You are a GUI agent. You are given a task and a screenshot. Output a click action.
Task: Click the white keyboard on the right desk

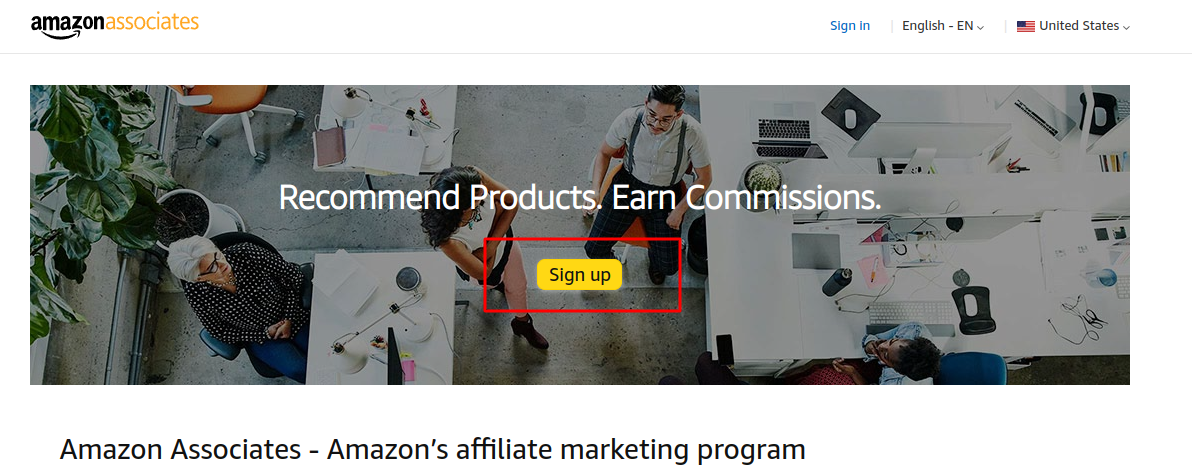(910, 312)
